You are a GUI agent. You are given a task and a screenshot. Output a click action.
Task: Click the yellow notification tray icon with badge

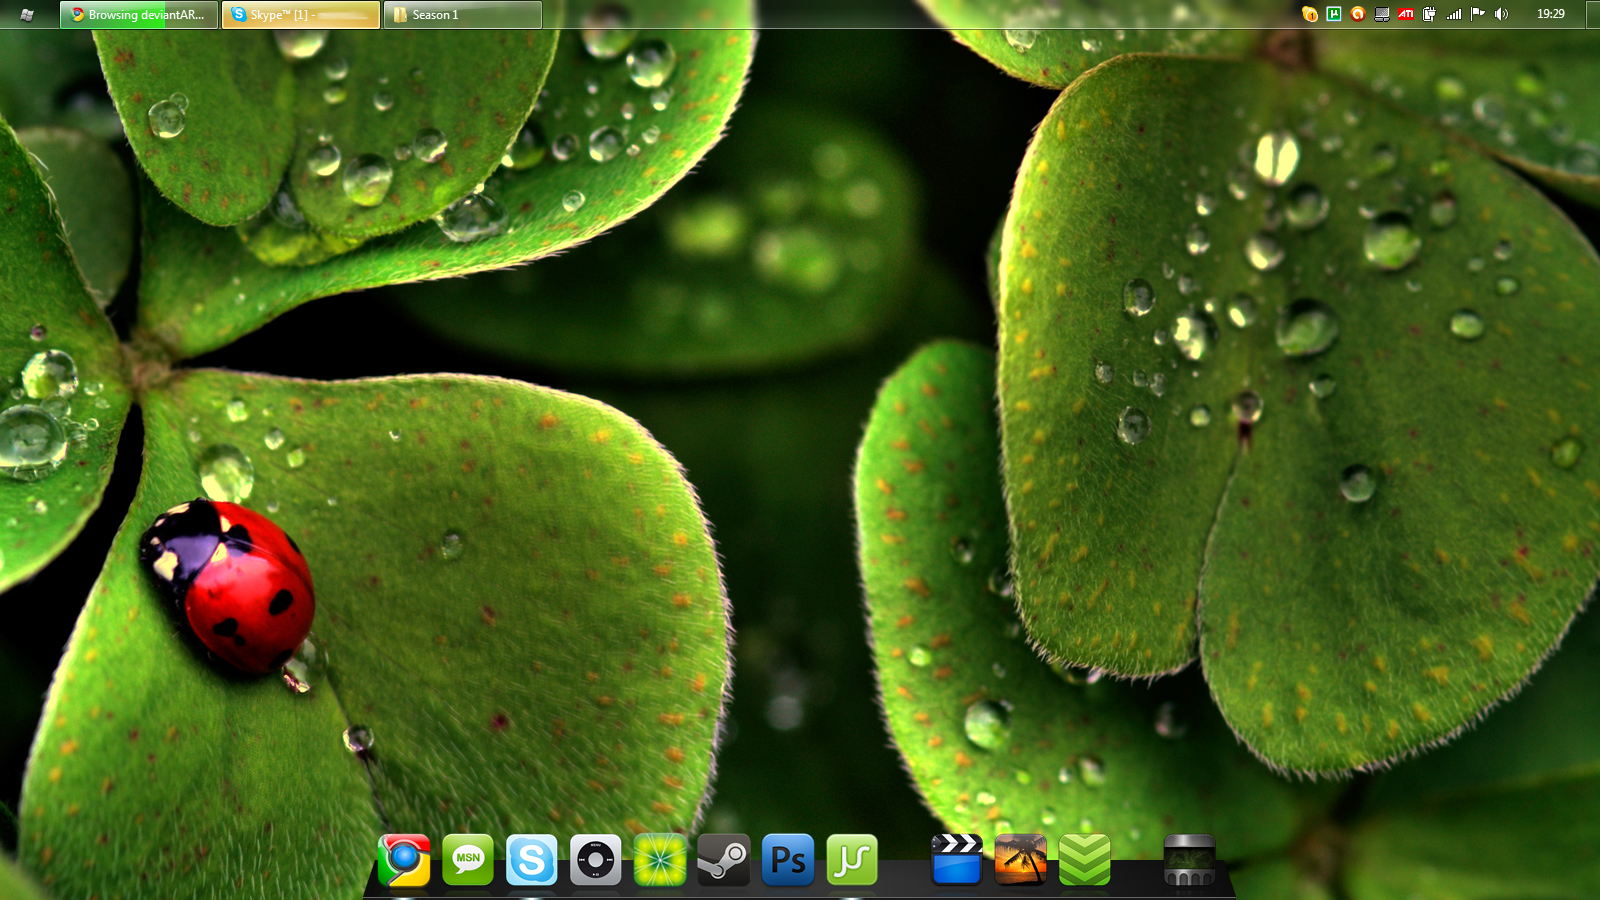tap(1310, 14)
